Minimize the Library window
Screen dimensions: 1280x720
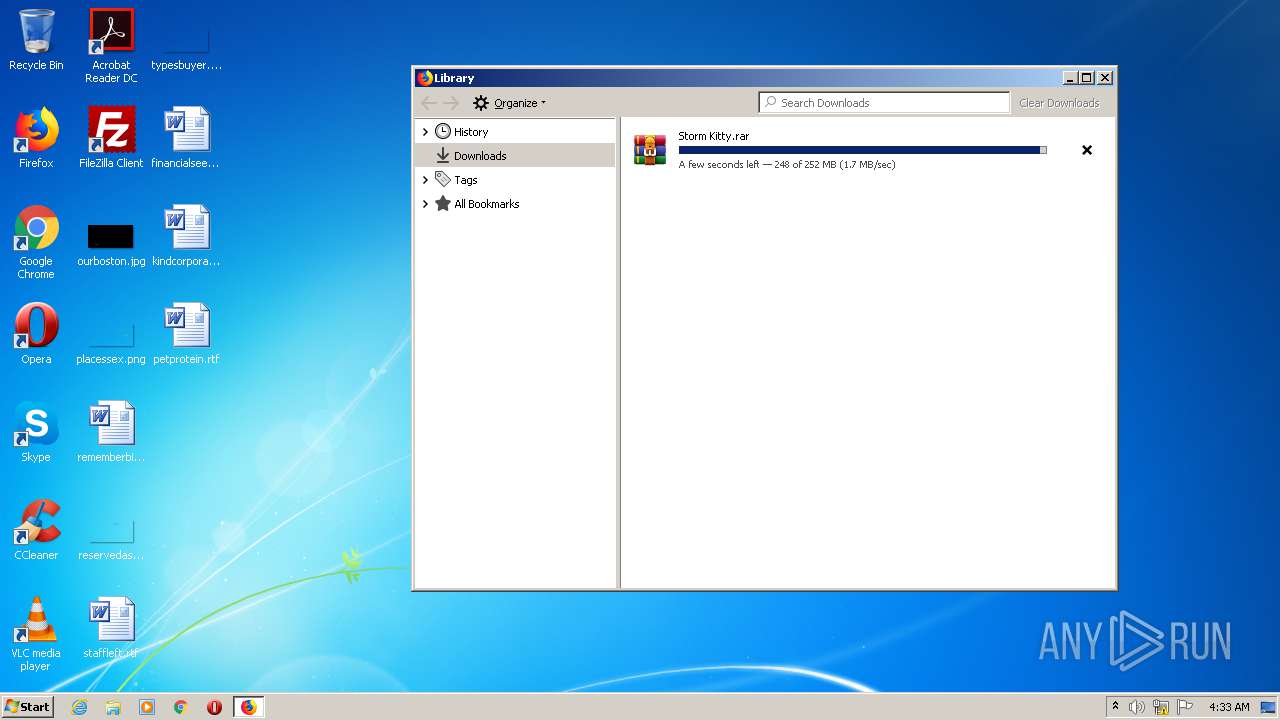(1069, 78)
